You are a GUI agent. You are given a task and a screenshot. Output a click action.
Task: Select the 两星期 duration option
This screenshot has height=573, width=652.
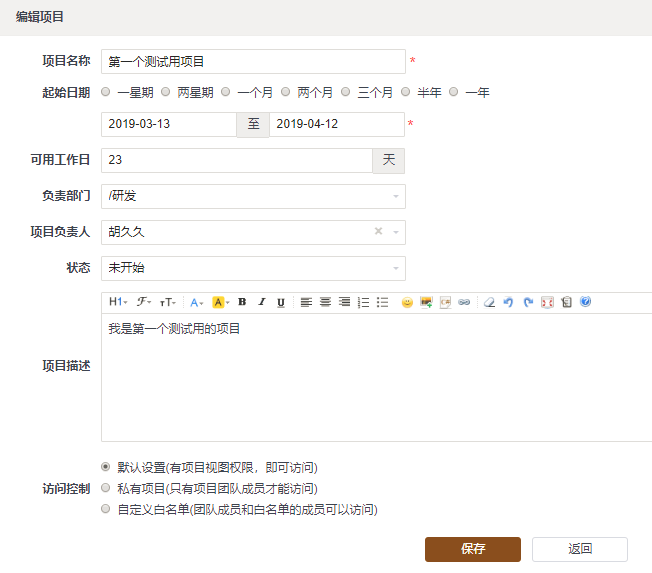pyautogui.click(x=165, y=92)
